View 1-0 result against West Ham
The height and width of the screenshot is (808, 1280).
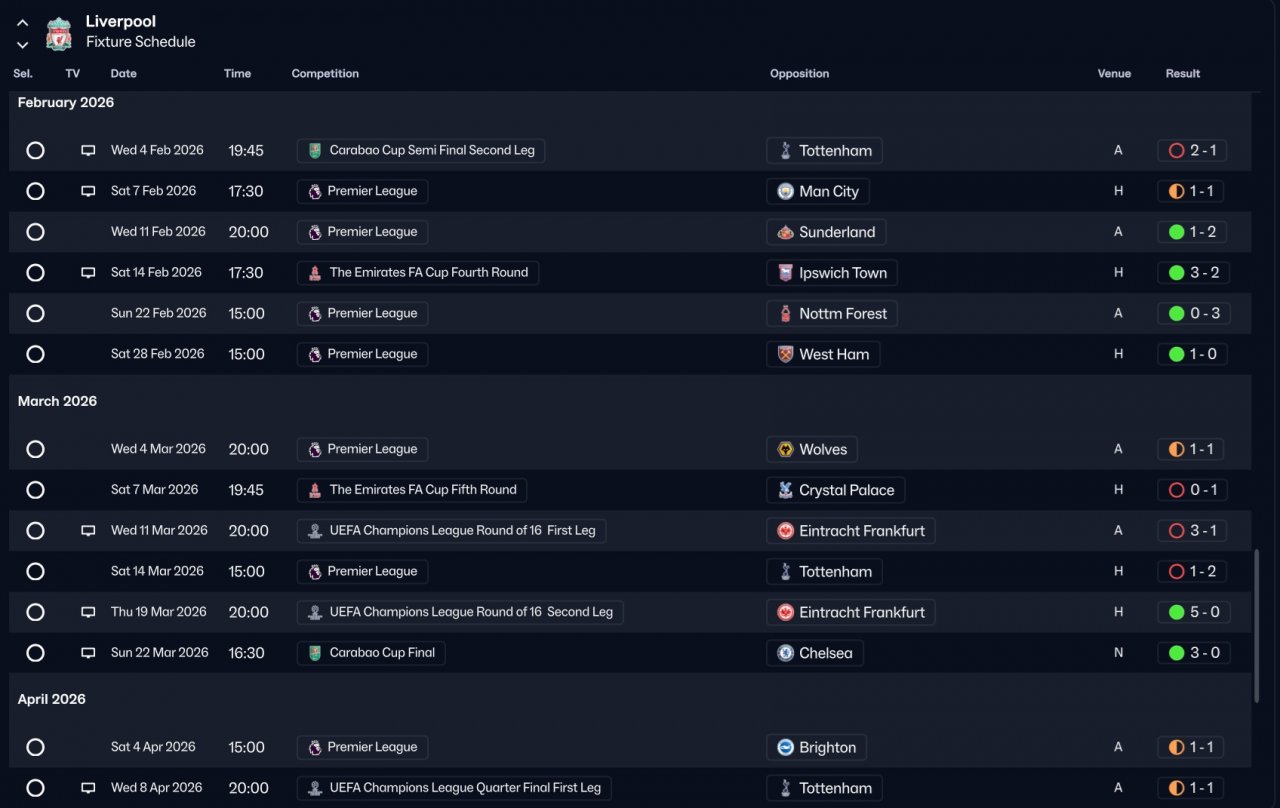1192,354
